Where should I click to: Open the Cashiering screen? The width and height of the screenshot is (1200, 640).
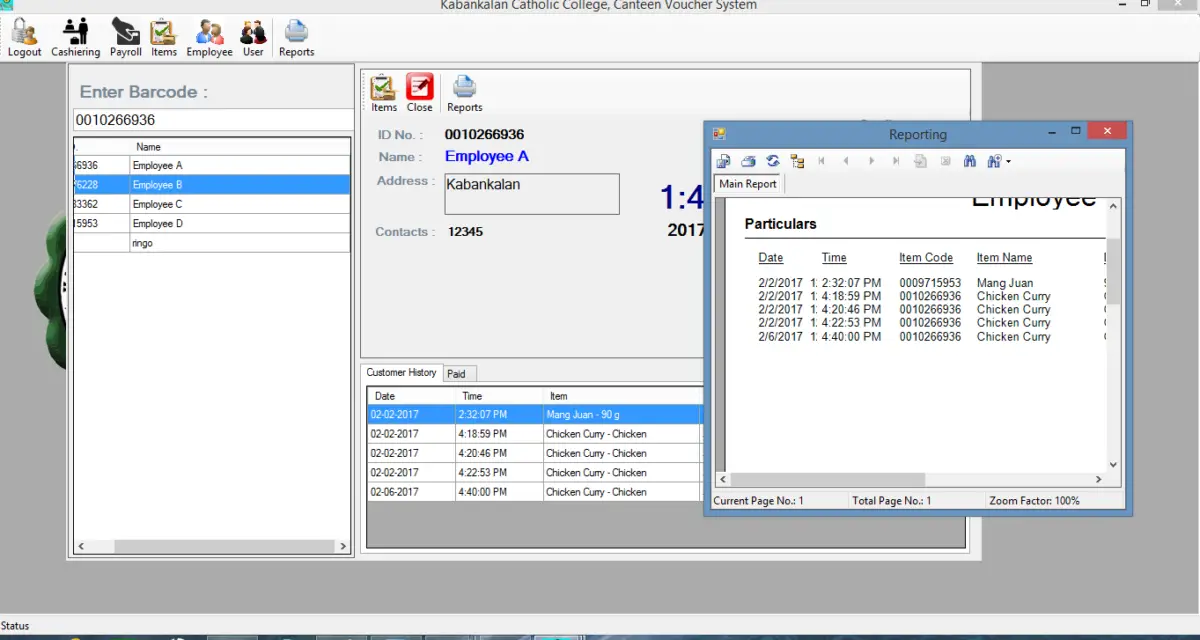tap(75, 37)
